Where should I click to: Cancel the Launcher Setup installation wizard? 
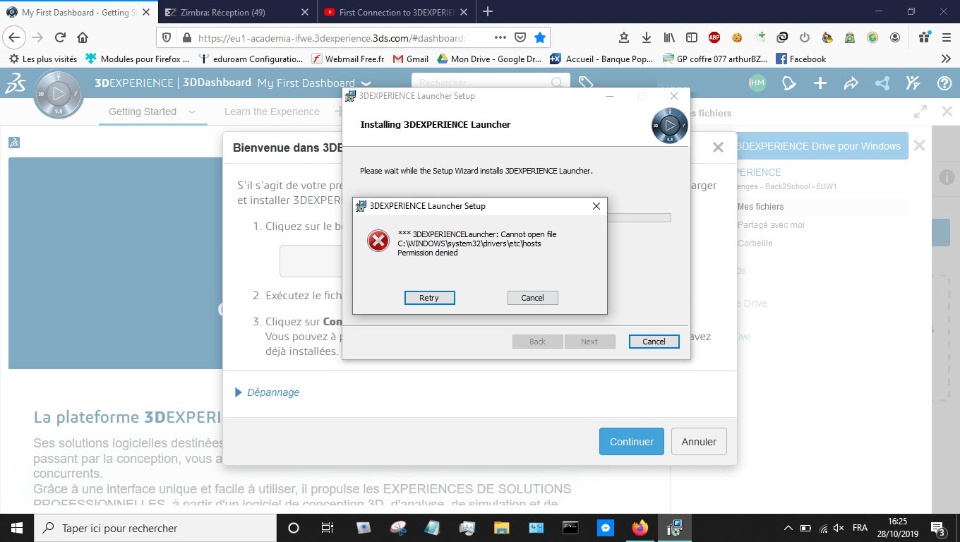(x=653, y=342)
